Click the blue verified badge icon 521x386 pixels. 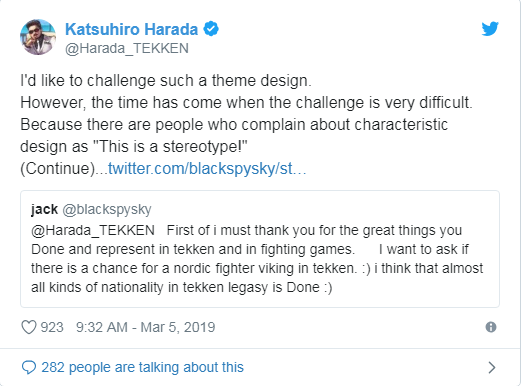pos(211,29)
